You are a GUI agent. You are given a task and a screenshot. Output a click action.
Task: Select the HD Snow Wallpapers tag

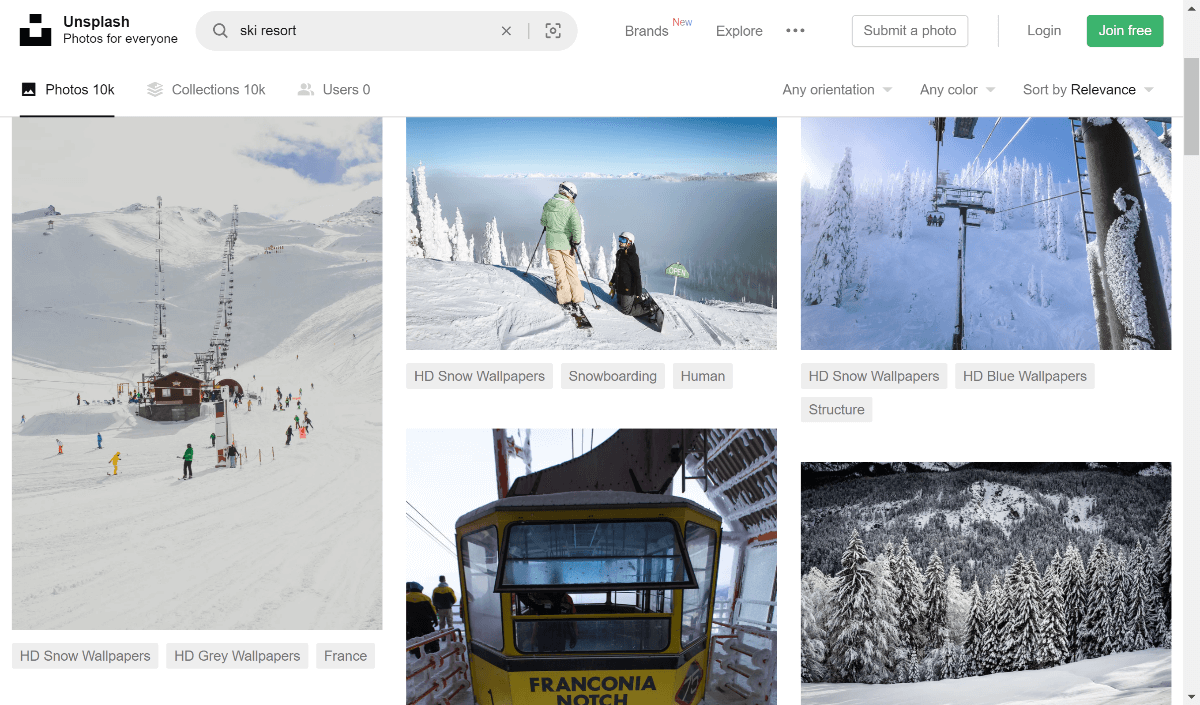tap(479, 376)
